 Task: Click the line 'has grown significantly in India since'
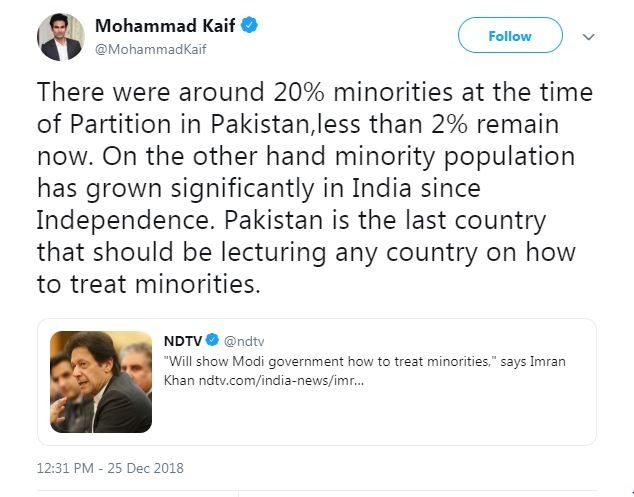tap(259, 188)
